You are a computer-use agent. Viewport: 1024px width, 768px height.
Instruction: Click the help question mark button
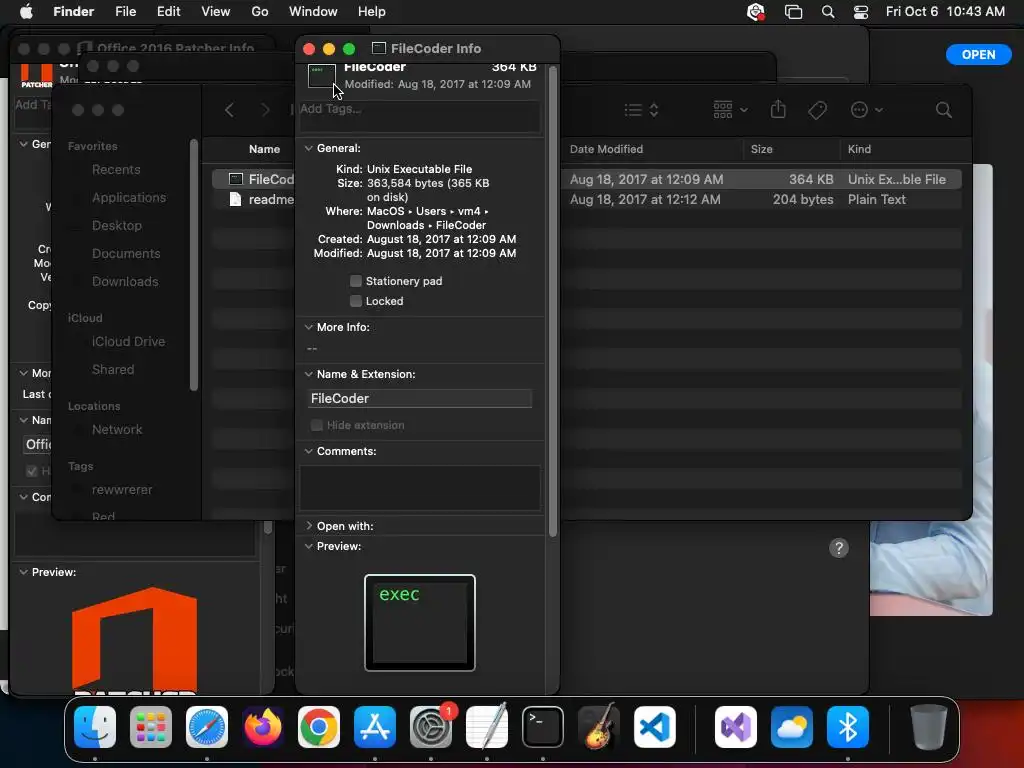[x=839, y=548]
